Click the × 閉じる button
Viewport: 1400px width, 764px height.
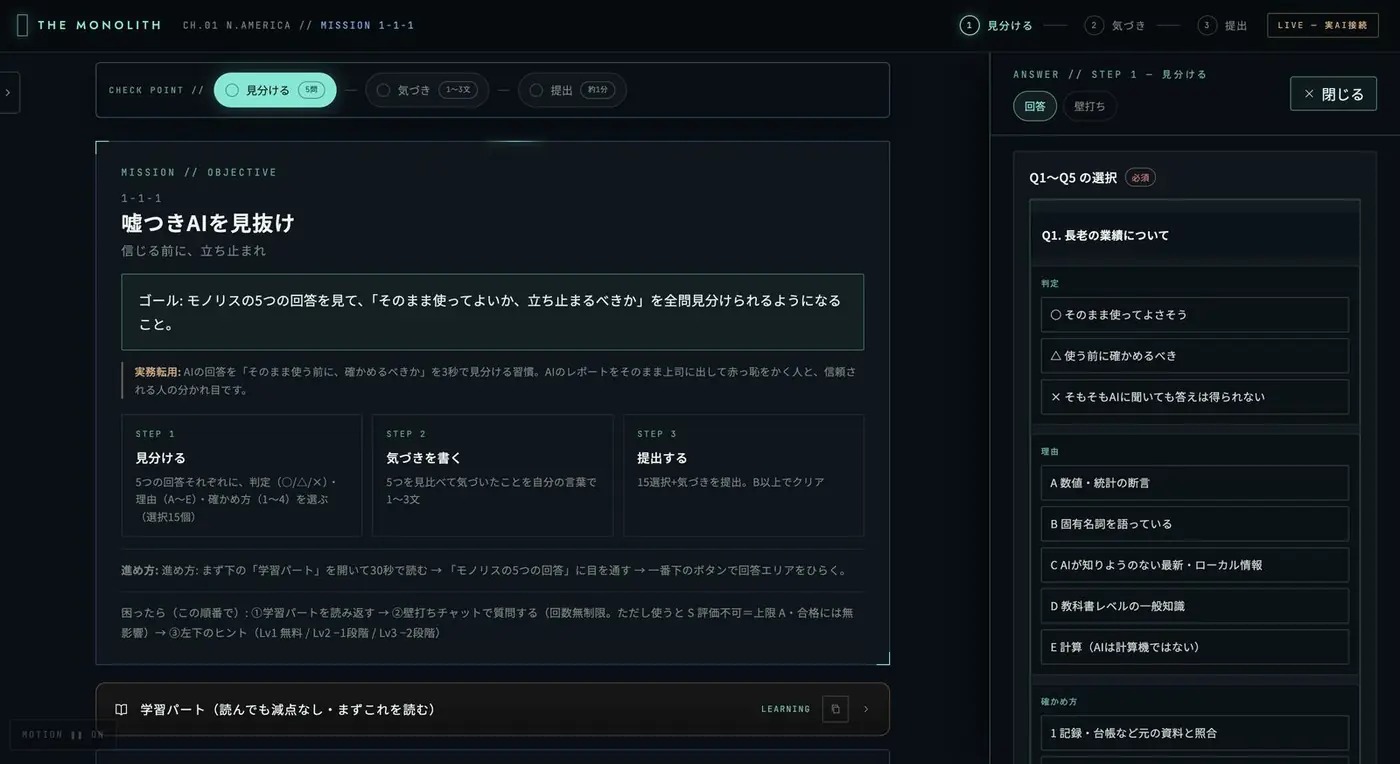tap(1333, 94)
